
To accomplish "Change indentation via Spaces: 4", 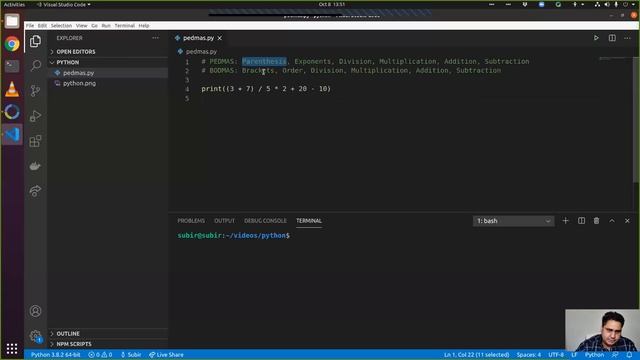I will coord(529,355).
